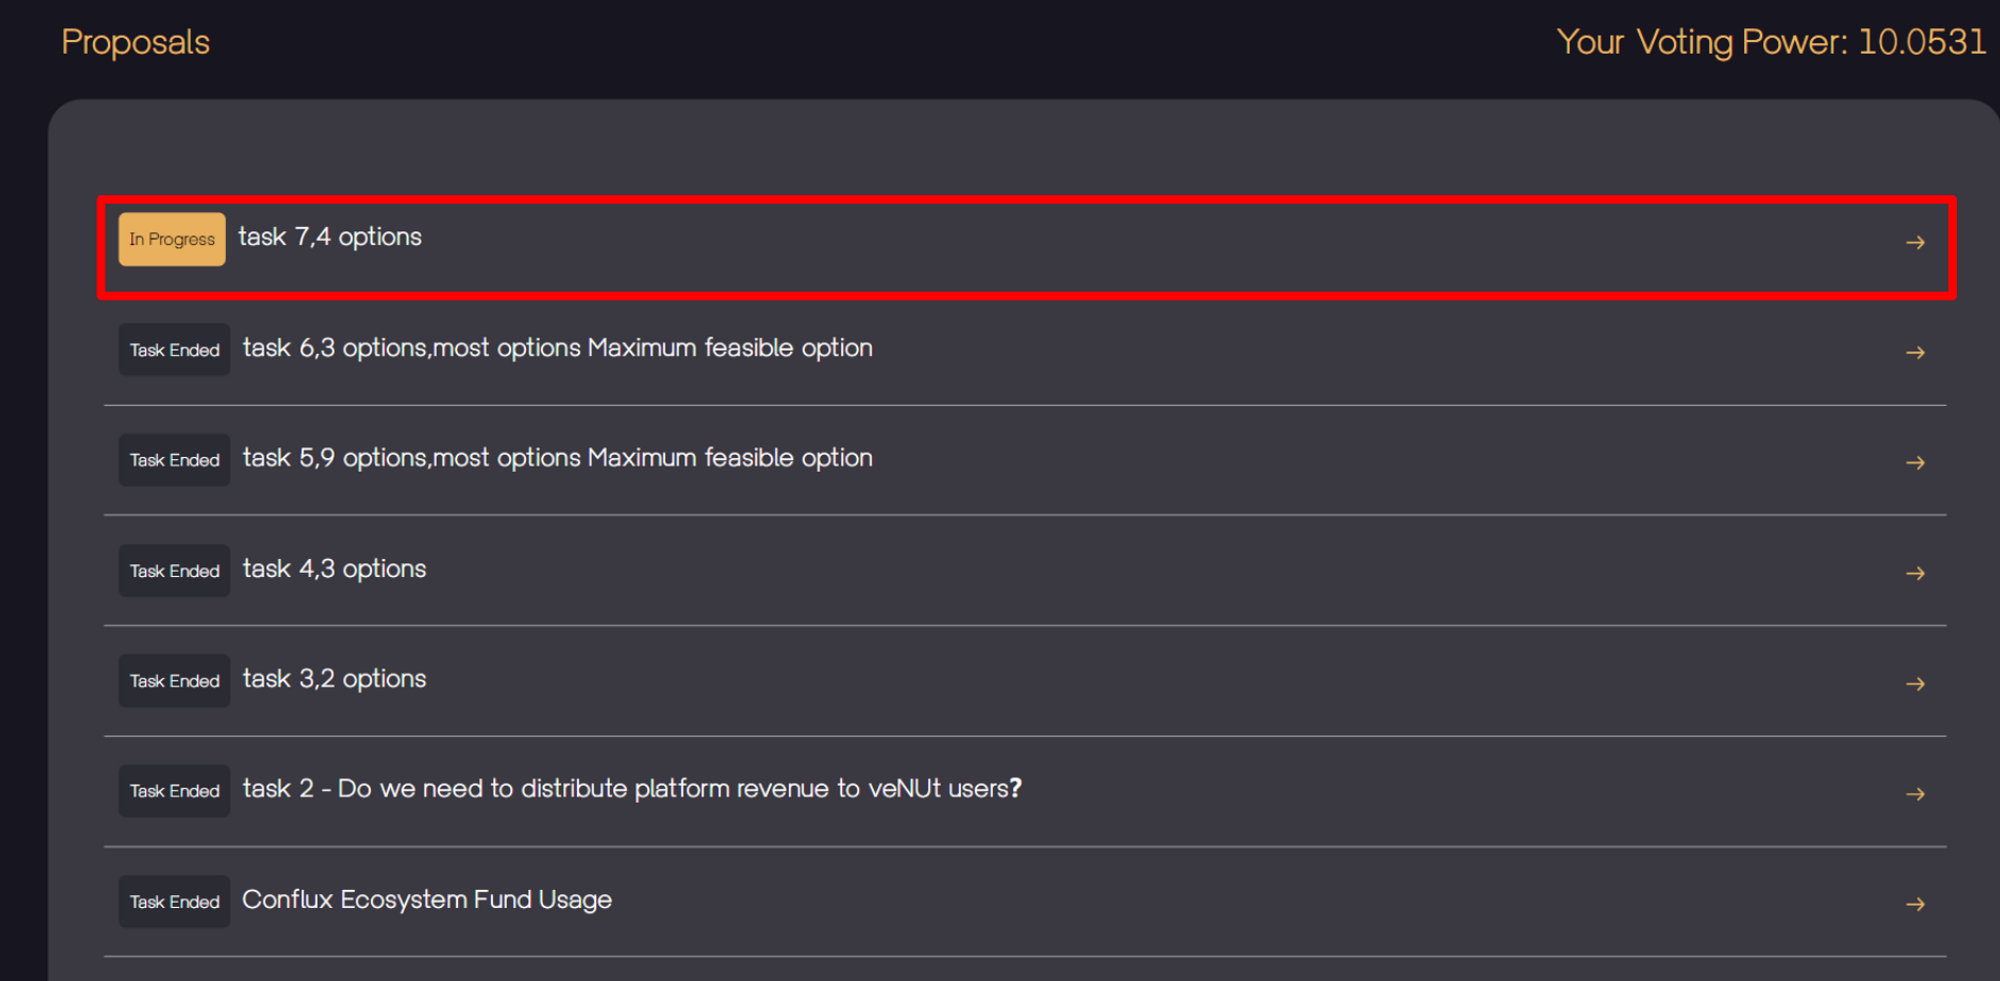Image resolution: width=2000 pixels, height=981 pixels.
Task: Click the arrow beside task 5,9 options
Action: coord(1915,462)
